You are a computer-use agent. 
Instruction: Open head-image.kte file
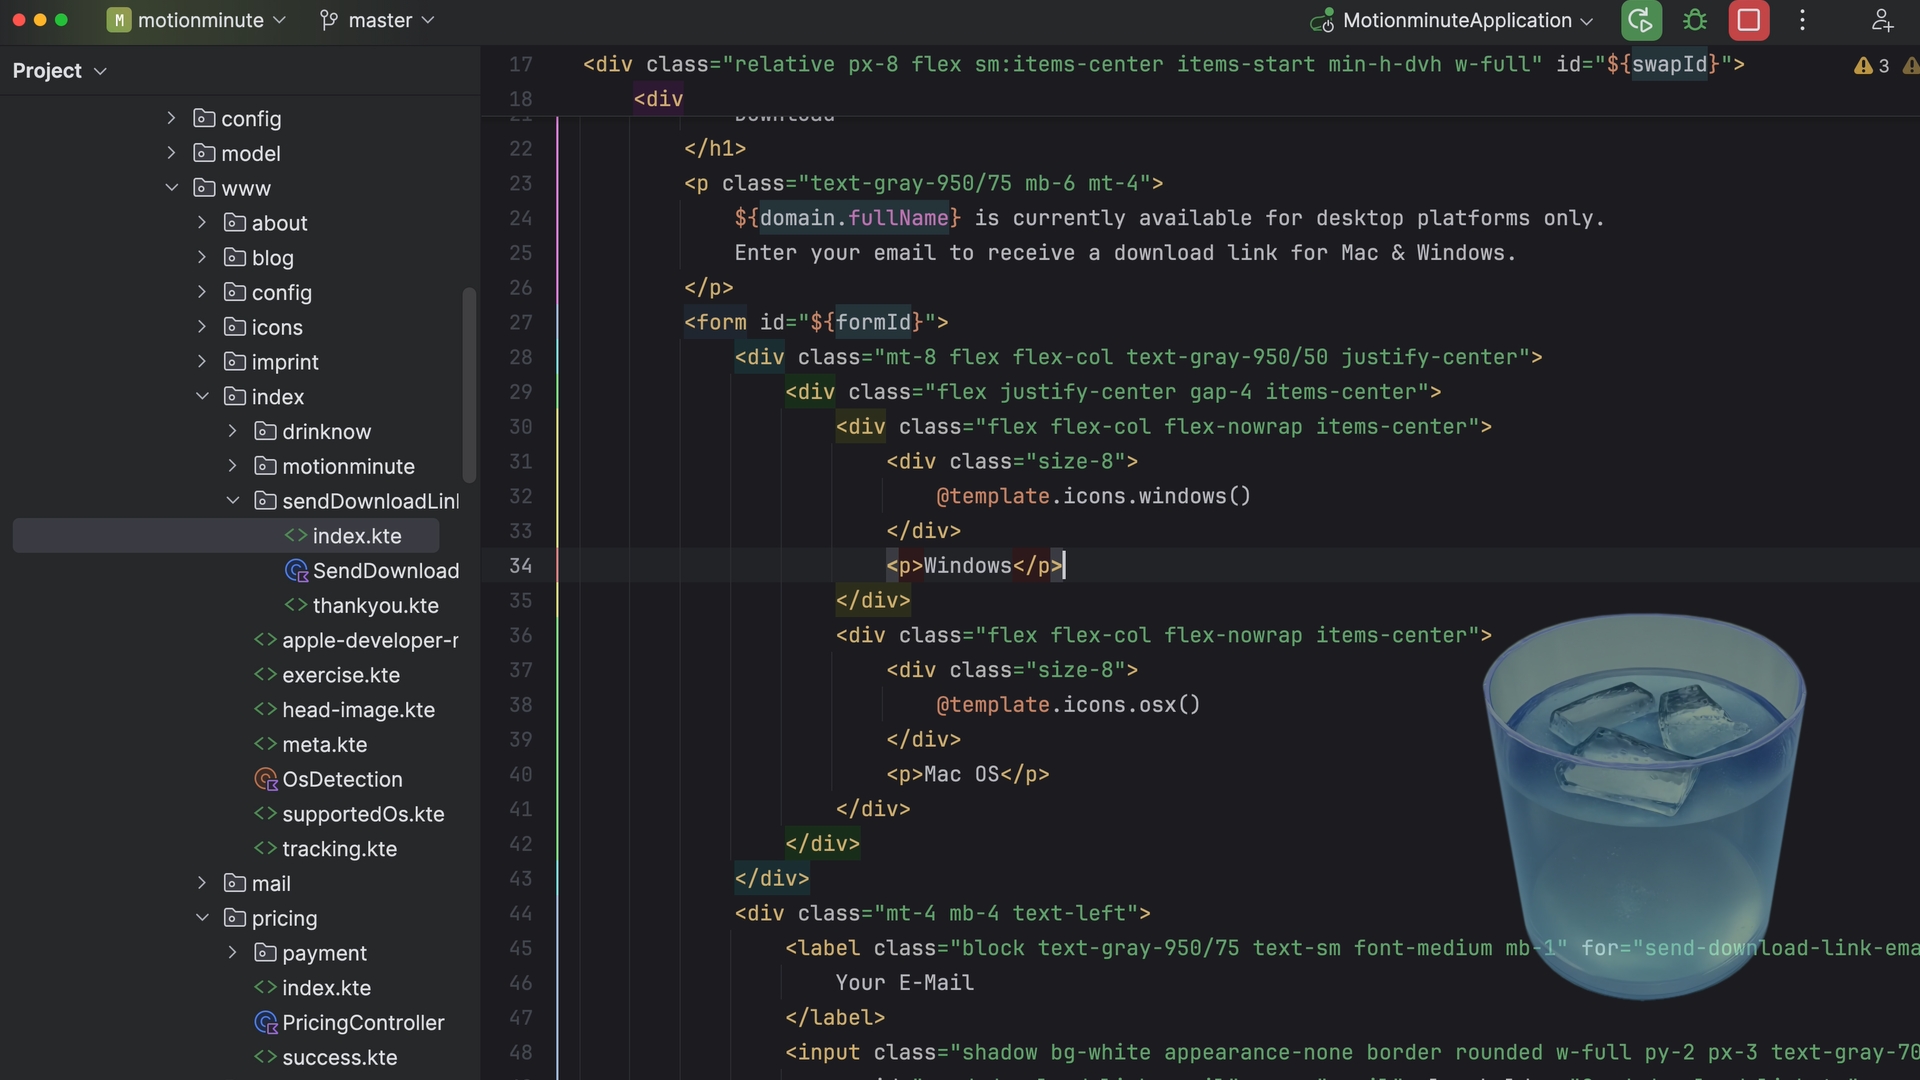coord(358,710)
